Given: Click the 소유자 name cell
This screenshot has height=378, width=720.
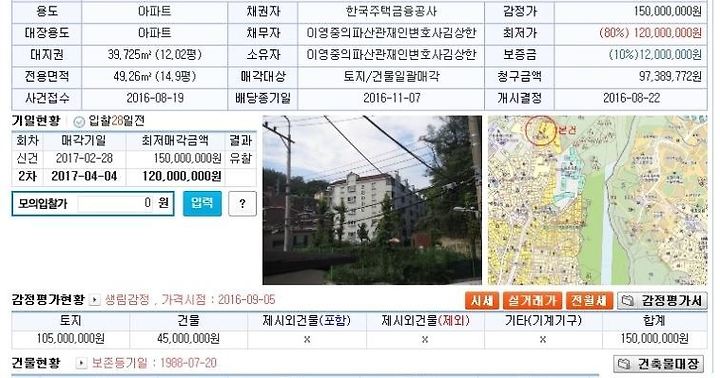Looking at the screenshot, I should (x=391, y=55).
